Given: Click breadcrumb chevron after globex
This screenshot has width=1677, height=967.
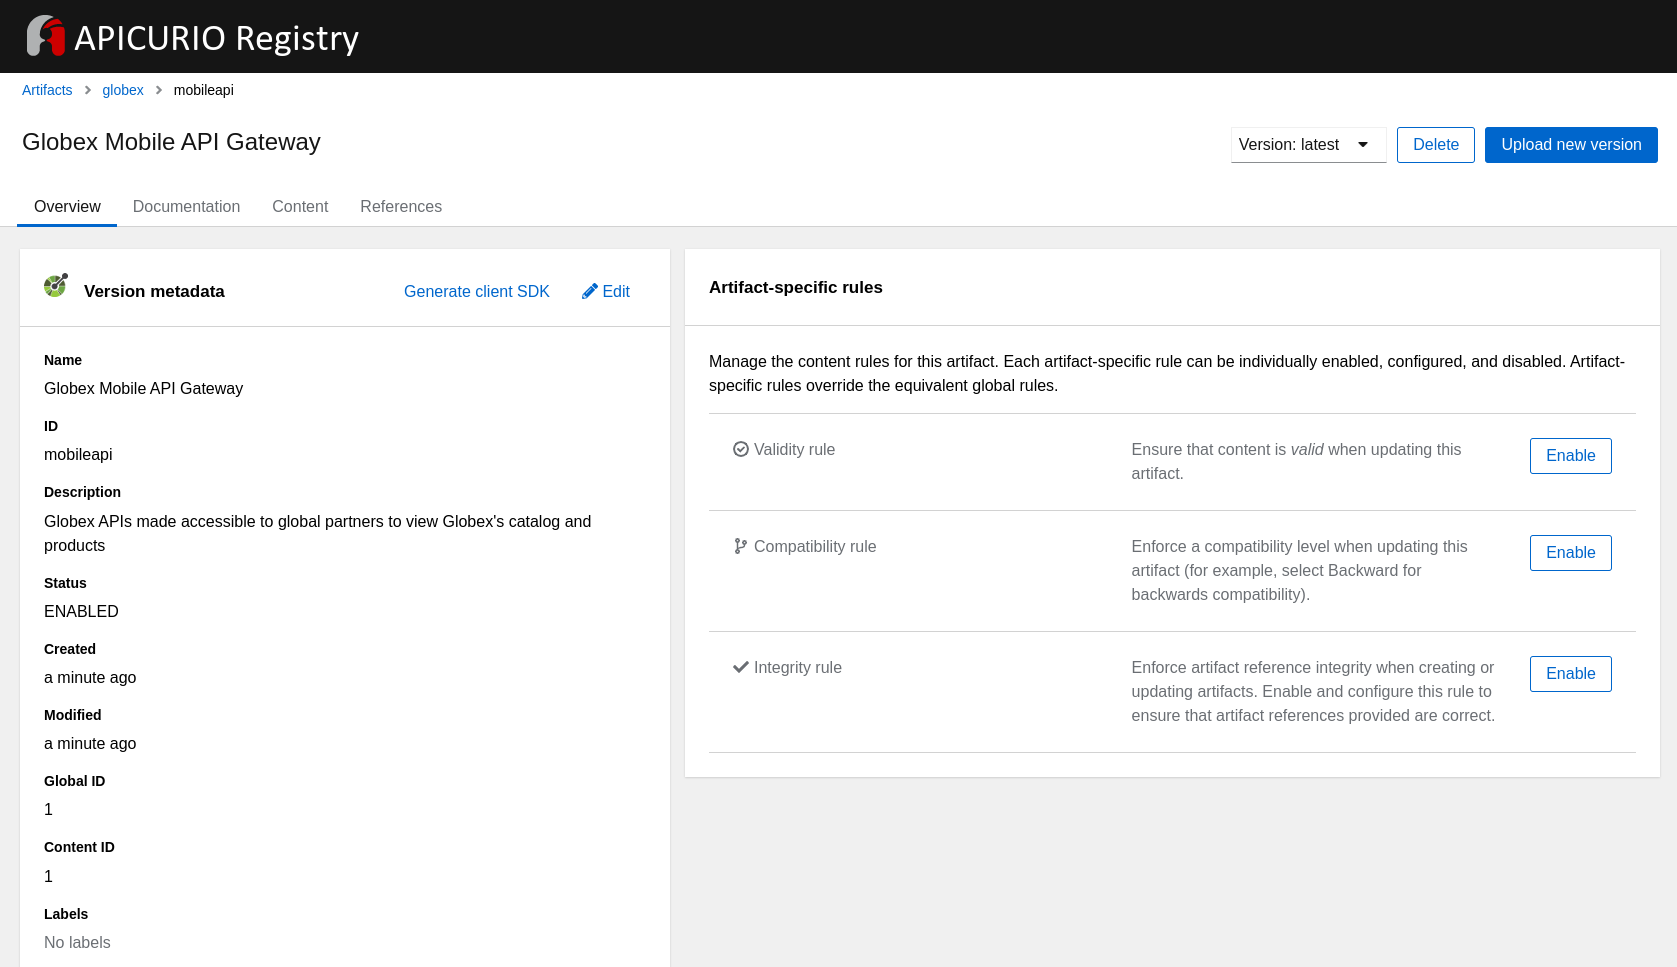Looking at the screenshot, I should pos(159,90).
